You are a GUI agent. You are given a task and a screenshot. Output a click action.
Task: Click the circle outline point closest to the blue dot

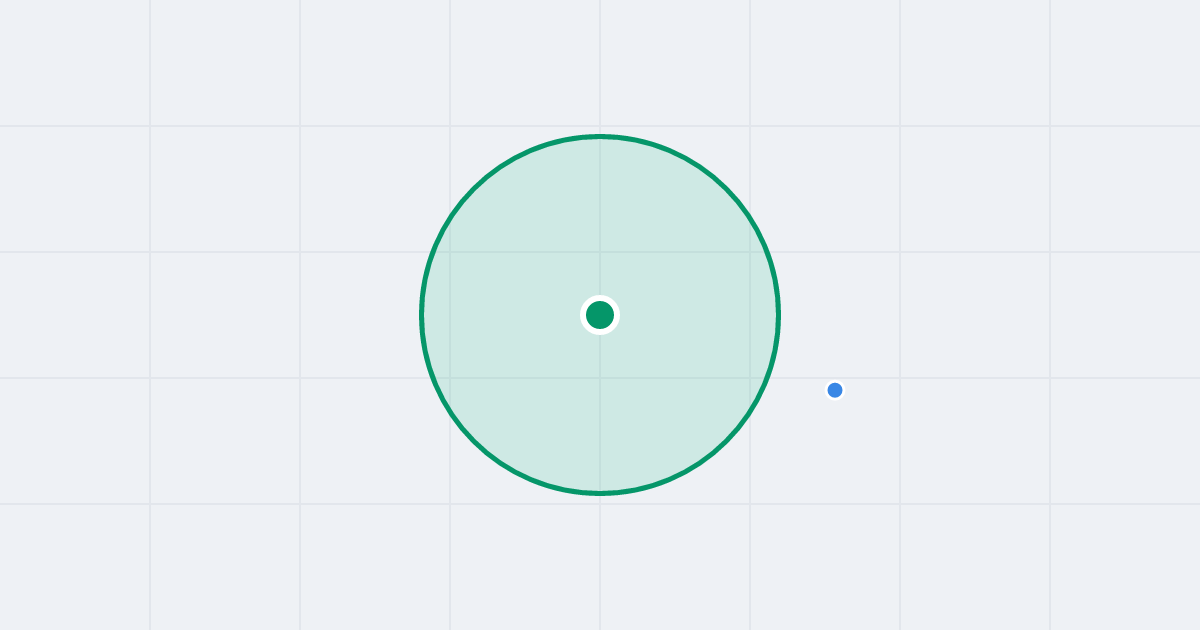(x=770, y=369)
